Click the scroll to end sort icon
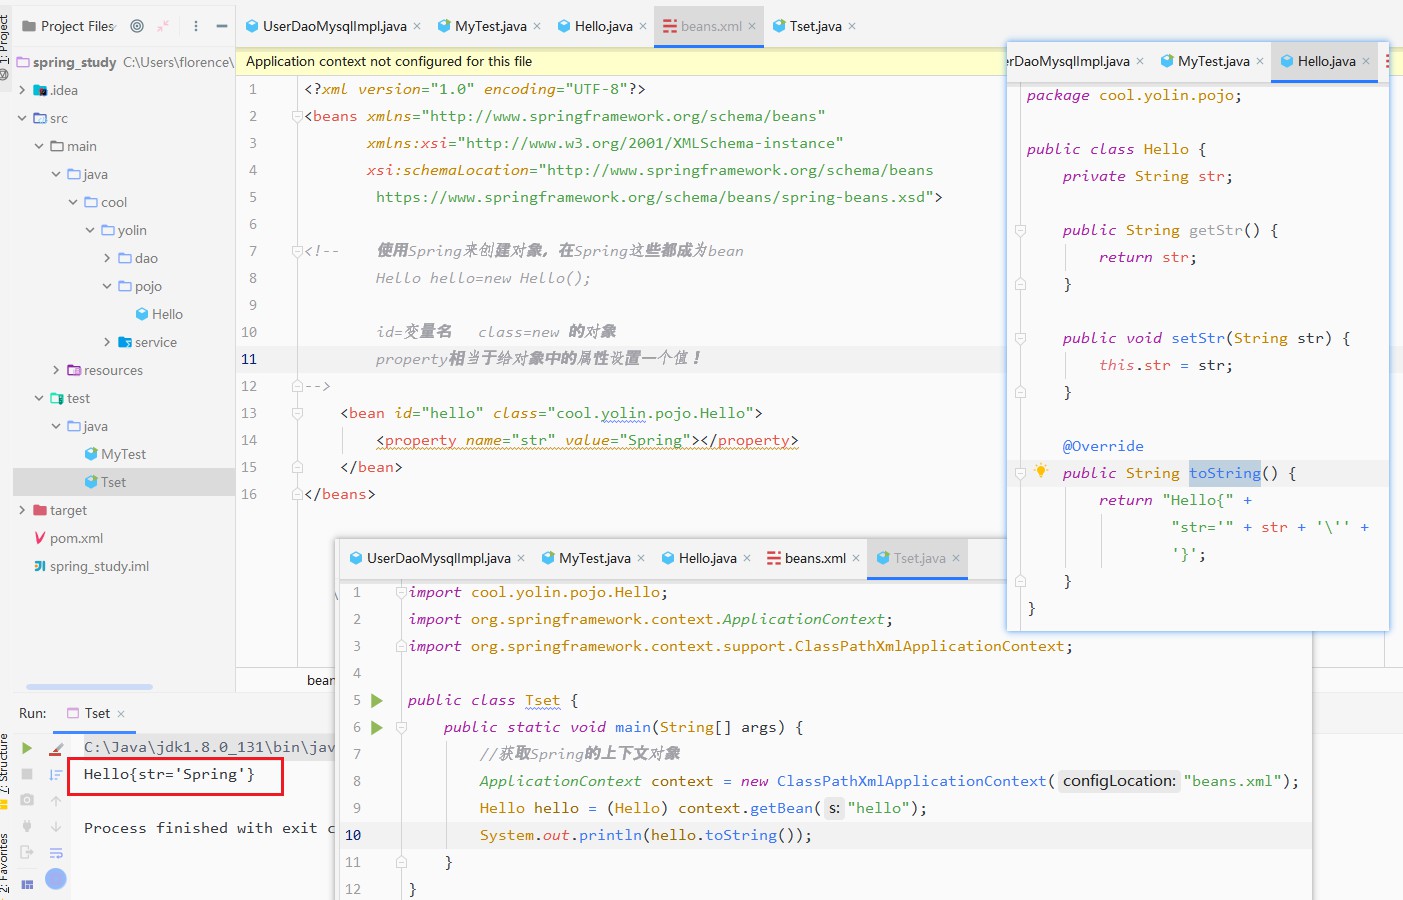 pos(56,774)
